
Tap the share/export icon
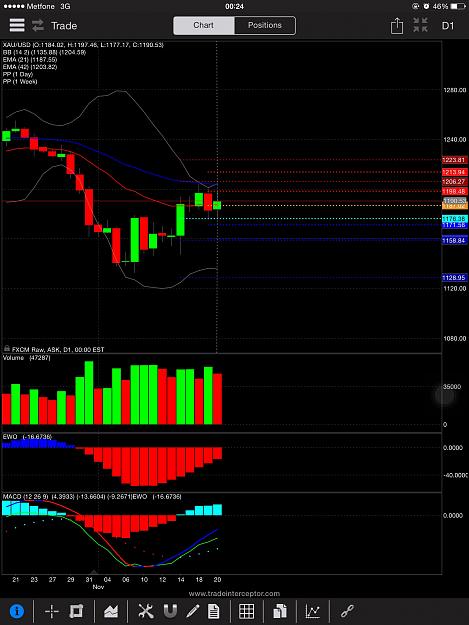pos(396,26)
